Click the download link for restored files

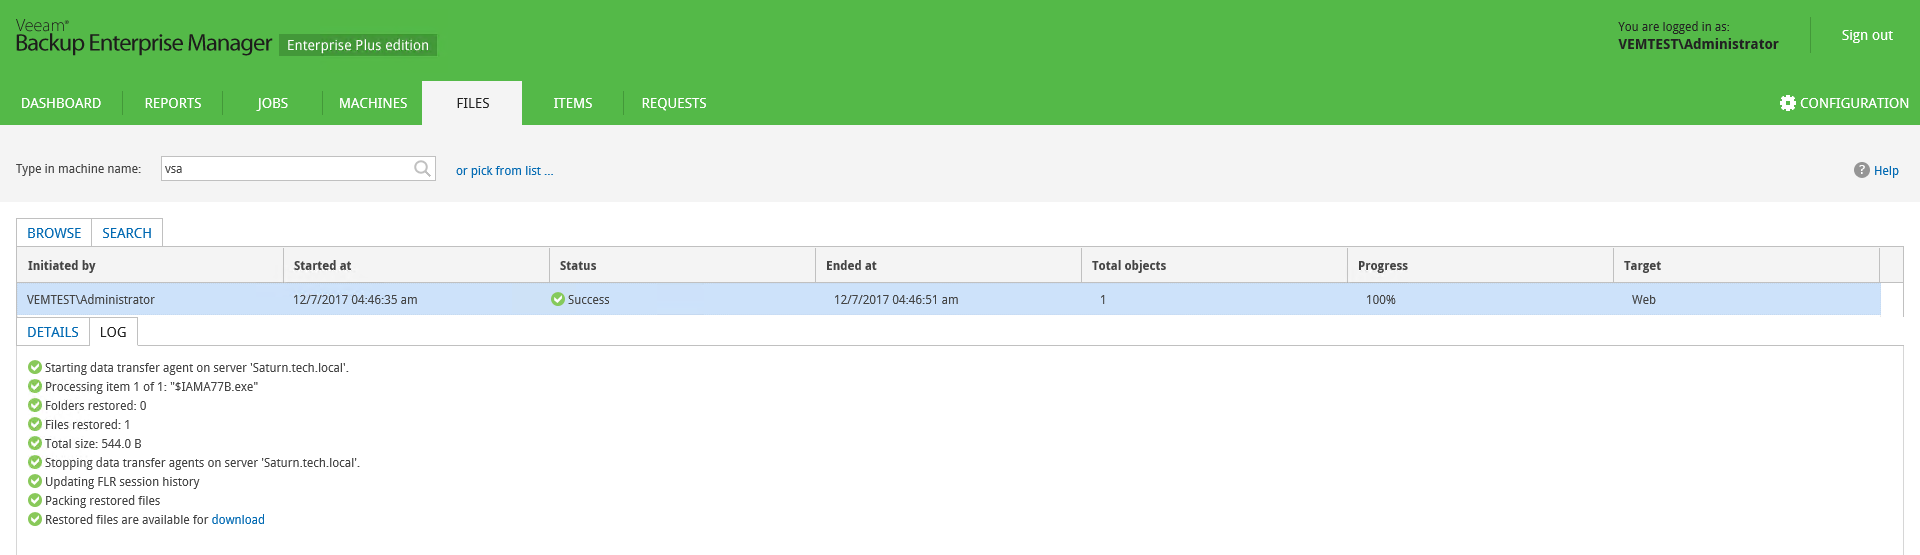coord(238,520)
